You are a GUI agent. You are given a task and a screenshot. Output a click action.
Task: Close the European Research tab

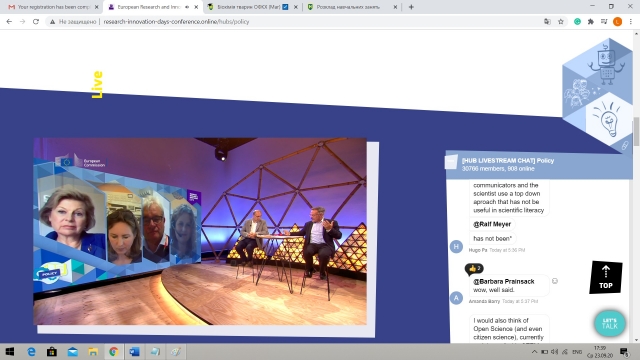coord(196,7)
